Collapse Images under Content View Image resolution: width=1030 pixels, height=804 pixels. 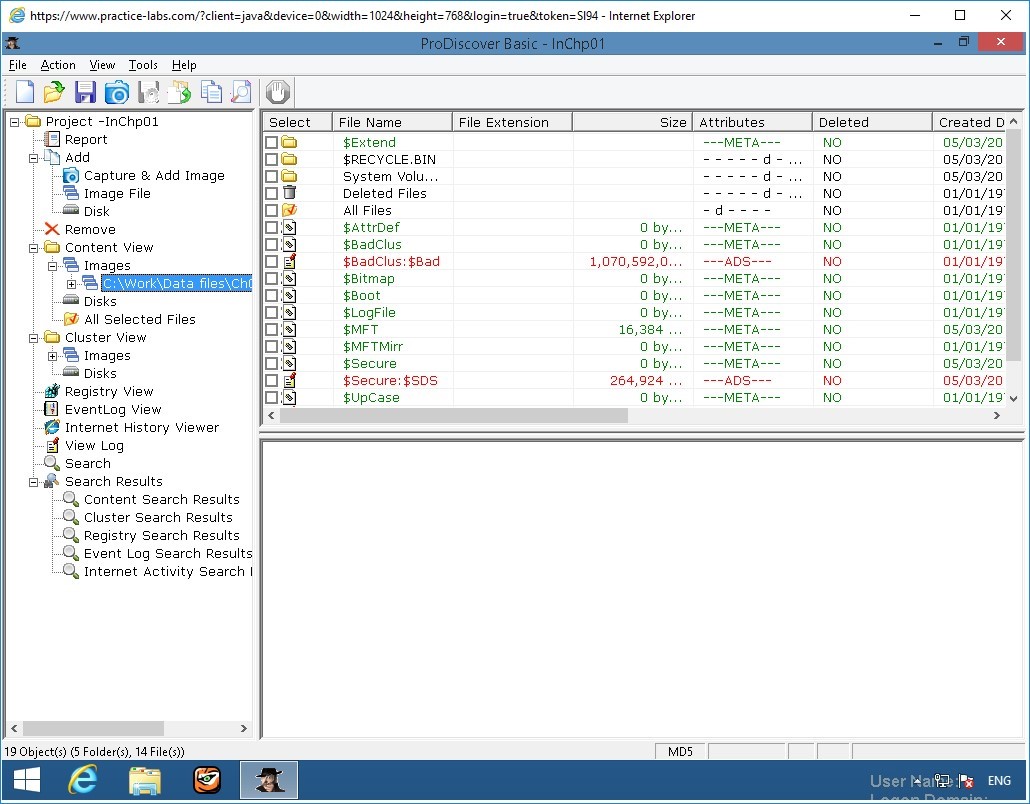(x=53, y=266)
